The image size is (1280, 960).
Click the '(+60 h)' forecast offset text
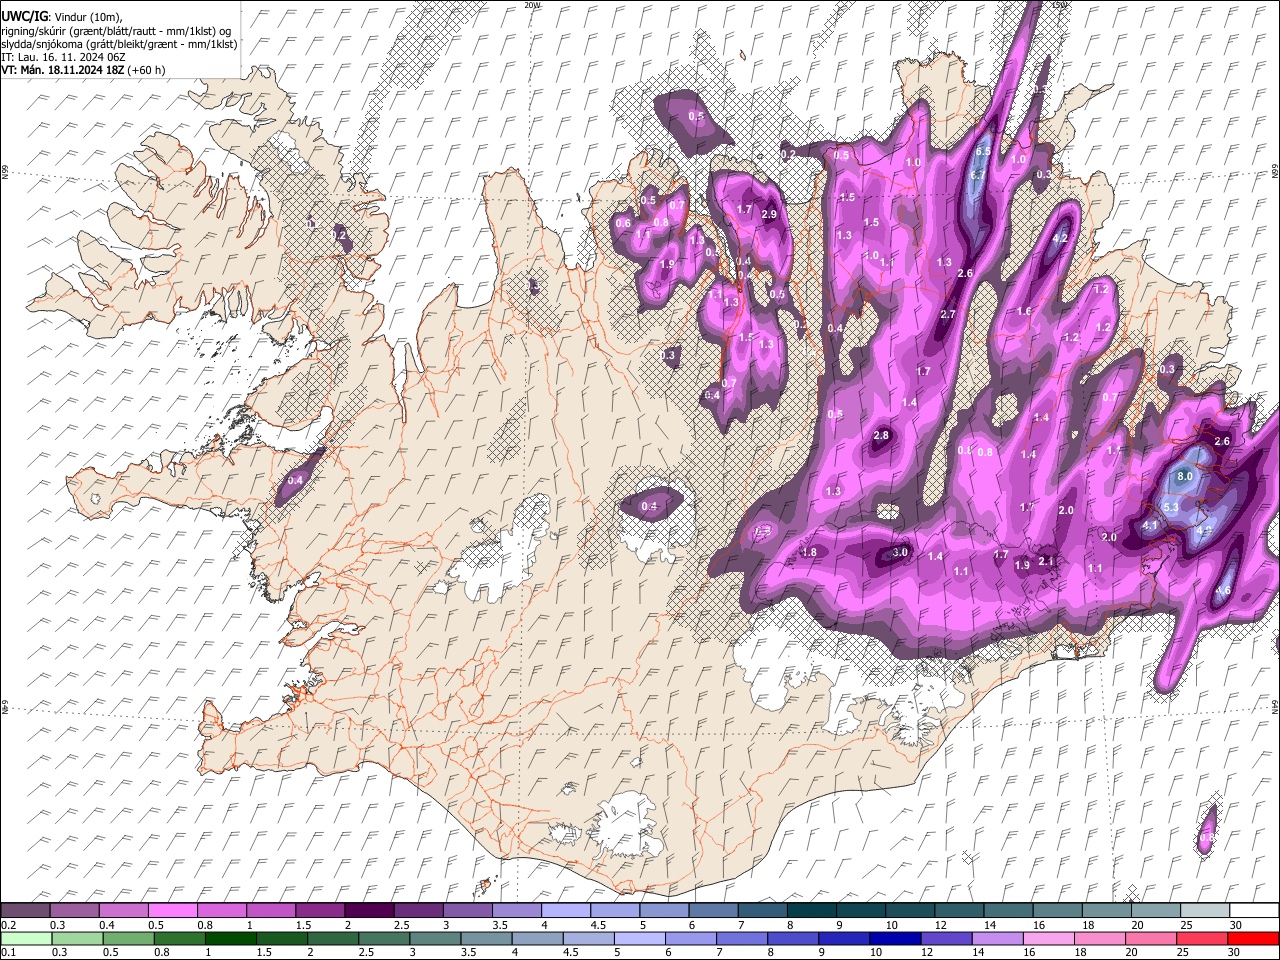(146, 70)
